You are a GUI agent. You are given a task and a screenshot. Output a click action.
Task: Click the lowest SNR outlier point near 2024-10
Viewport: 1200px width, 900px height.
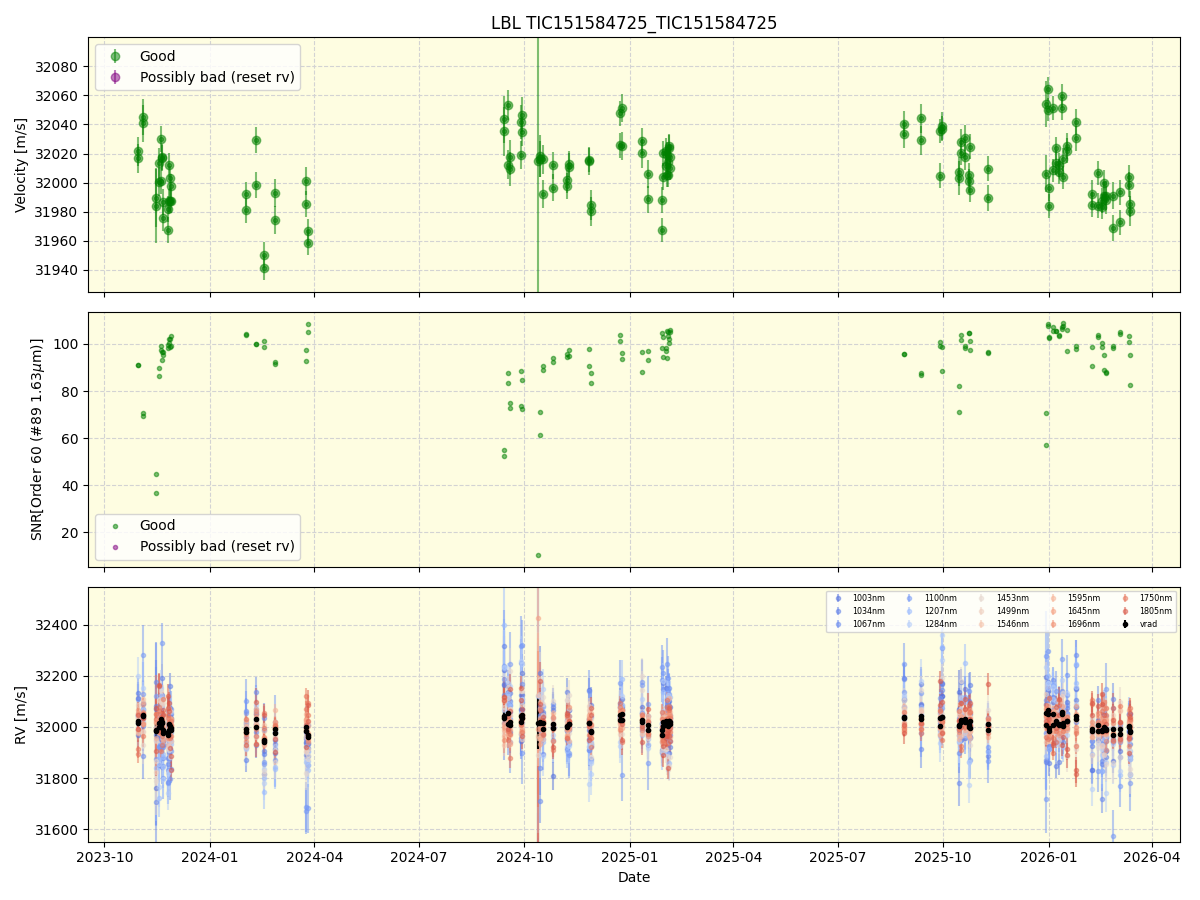538,555
